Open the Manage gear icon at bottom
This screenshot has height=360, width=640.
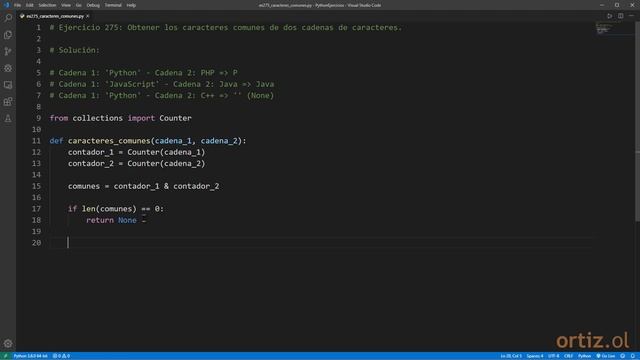click(x=8, y=343)
